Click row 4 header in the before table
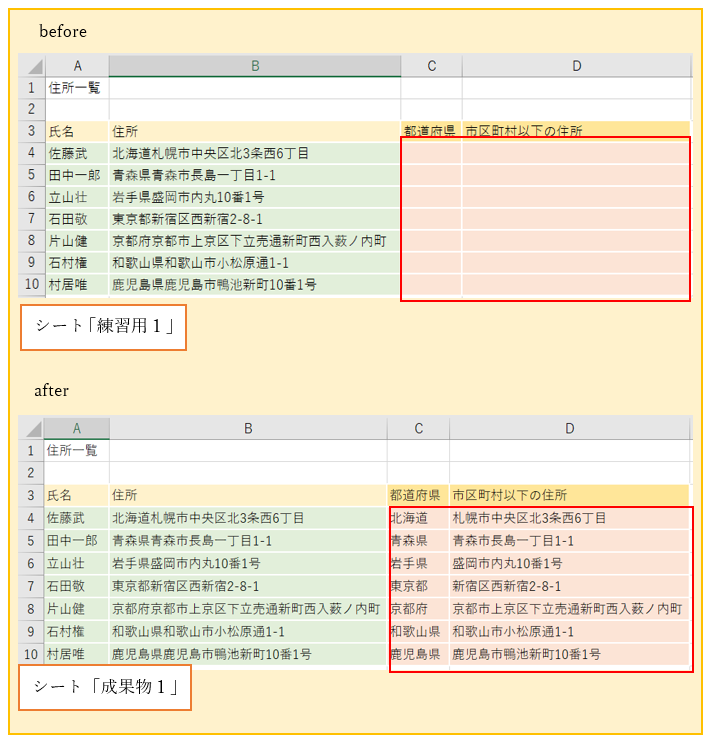This screenshot has height=743, width=712. (32, 153)
